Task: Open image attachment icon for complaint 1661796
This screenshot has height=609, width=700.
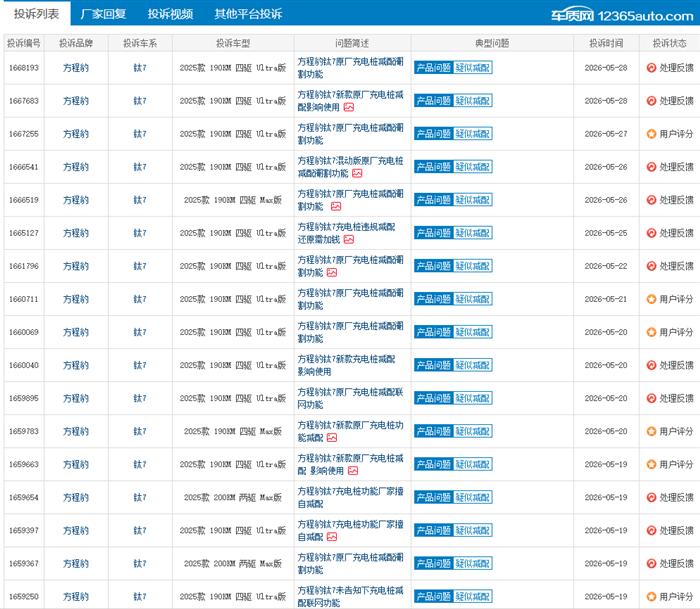Action: [x=332, y=272]
